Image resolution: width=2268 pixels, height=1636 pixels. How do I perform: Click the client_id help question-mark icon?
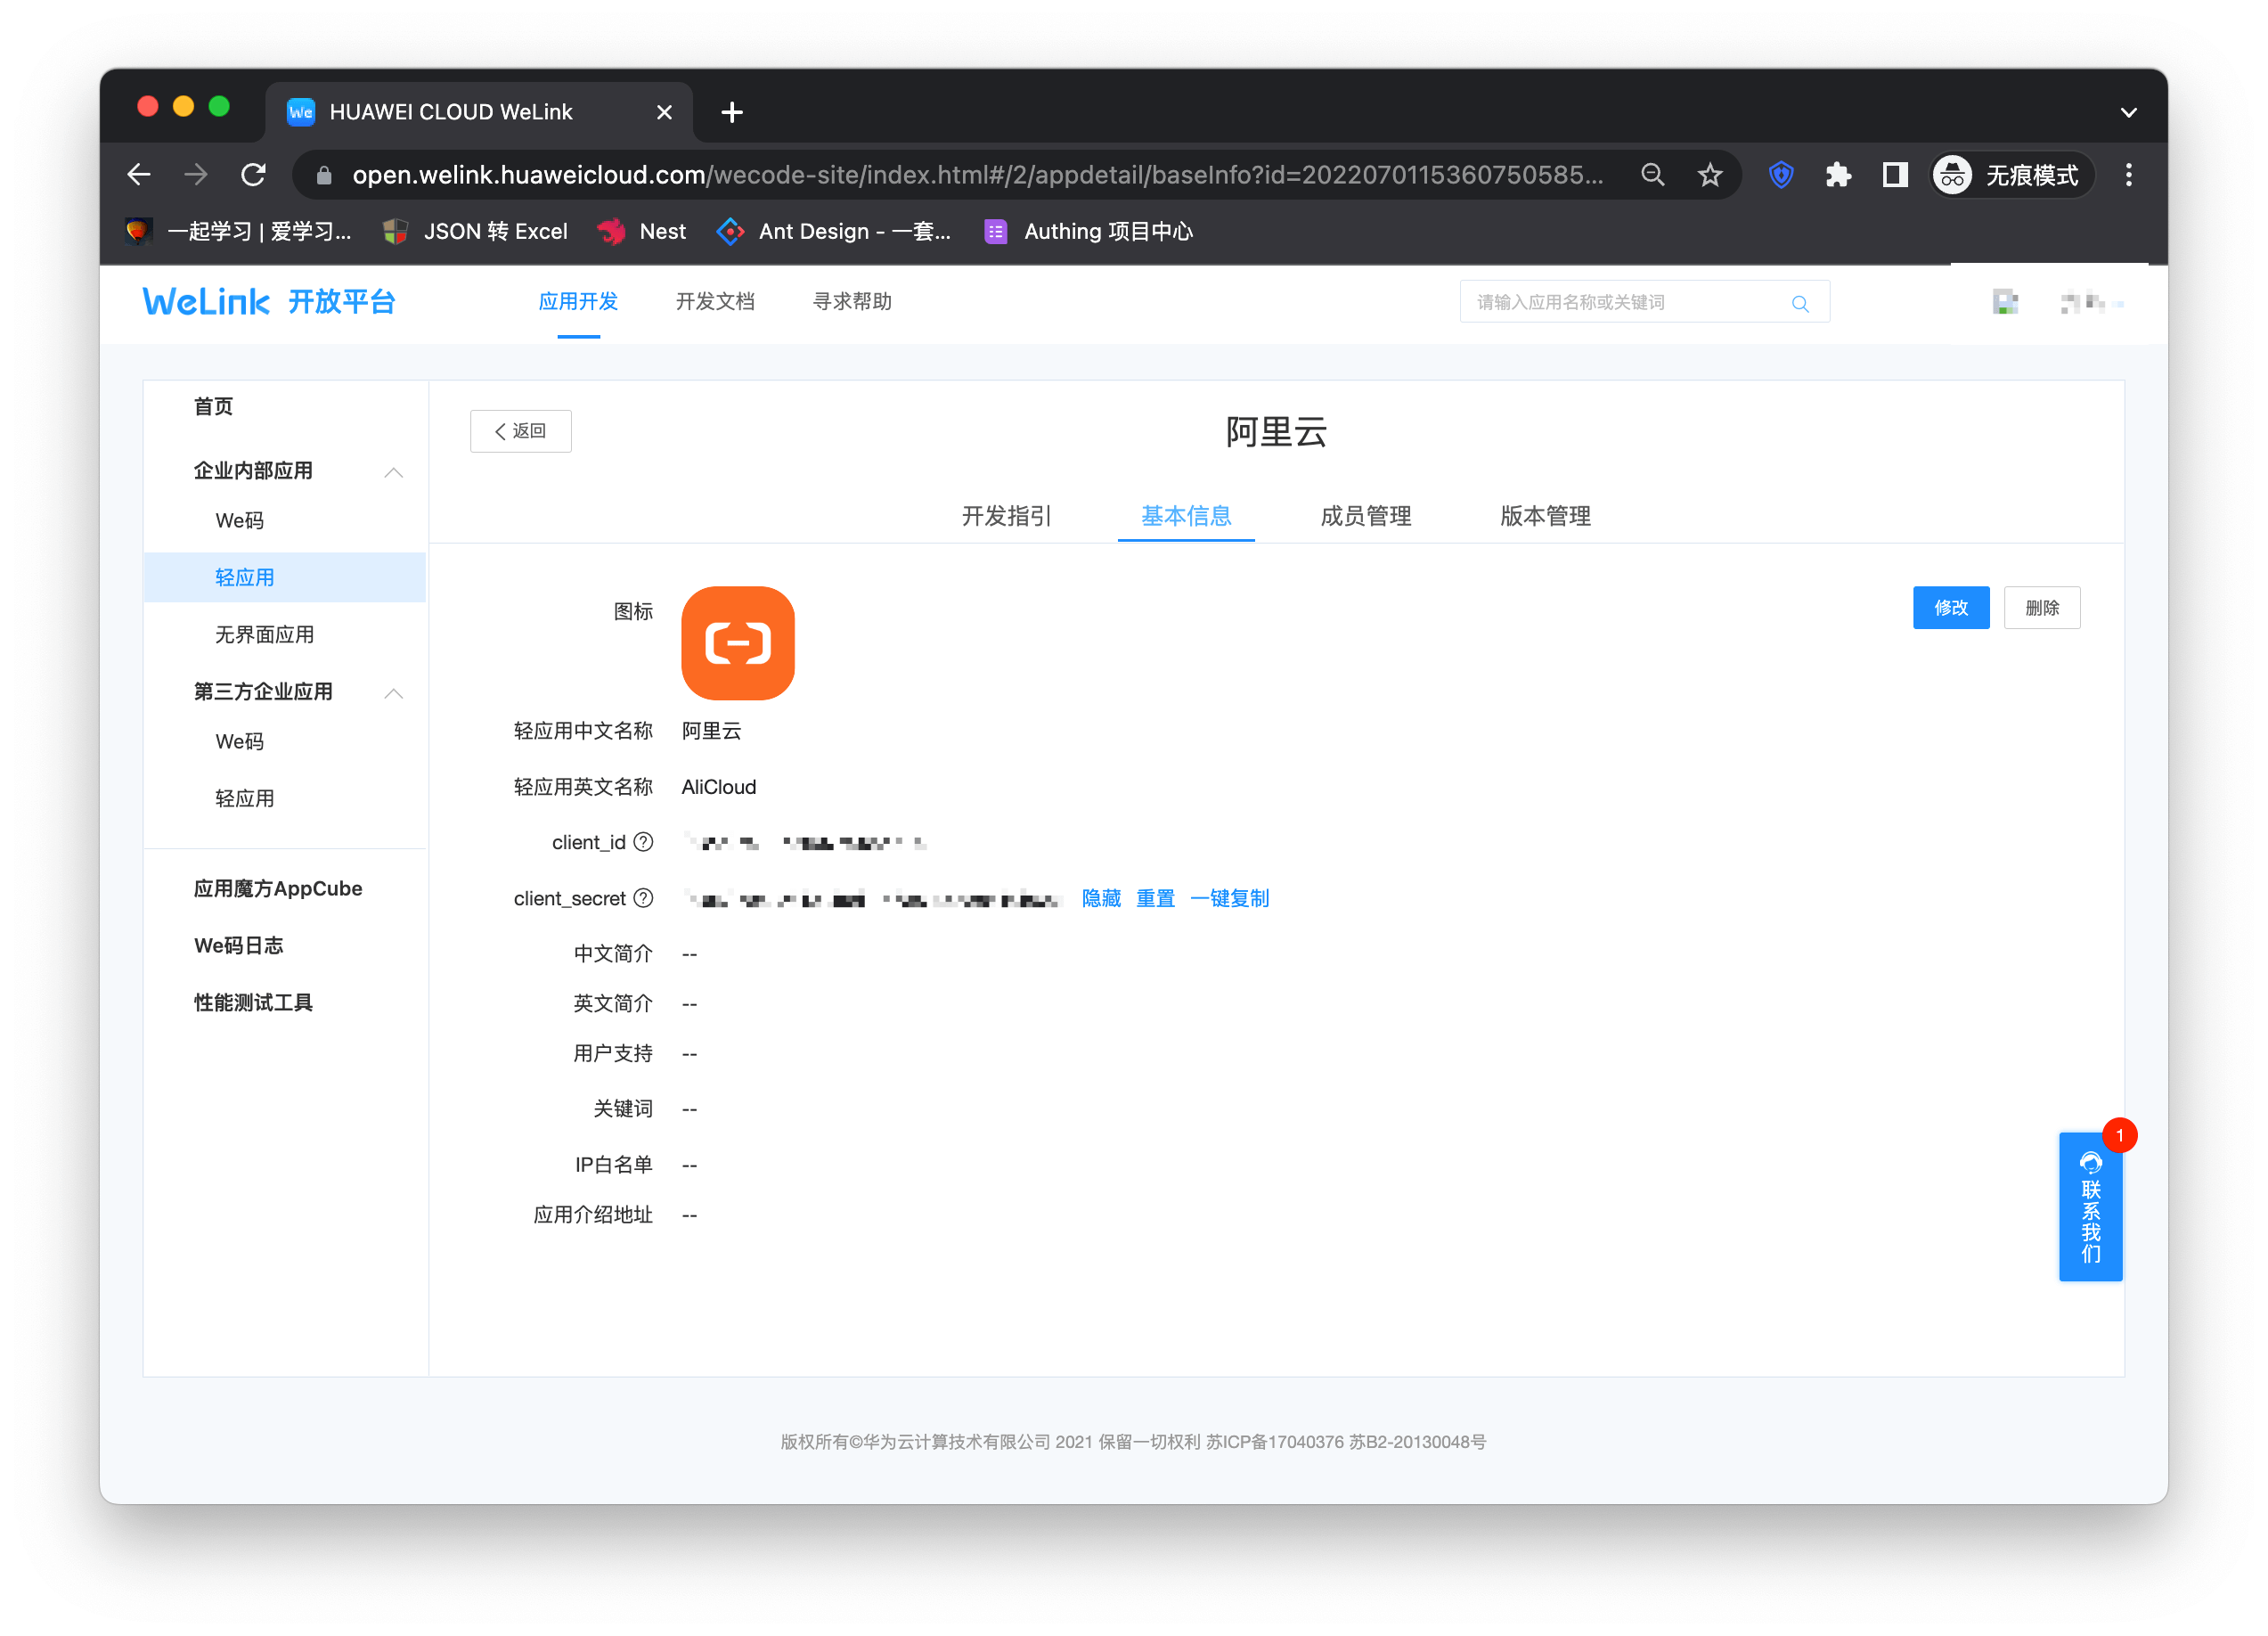(644, 842)
